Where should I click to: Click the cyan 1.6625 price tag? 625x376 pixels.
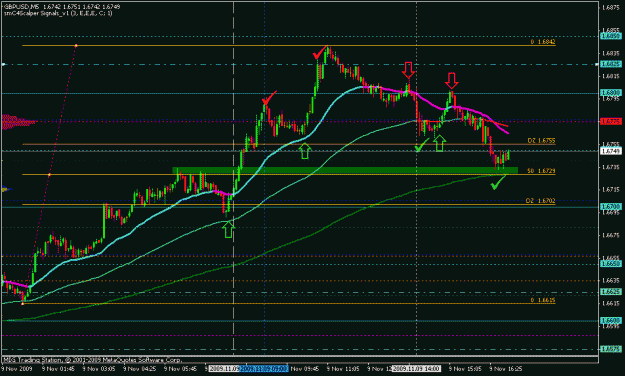point(610,292)
